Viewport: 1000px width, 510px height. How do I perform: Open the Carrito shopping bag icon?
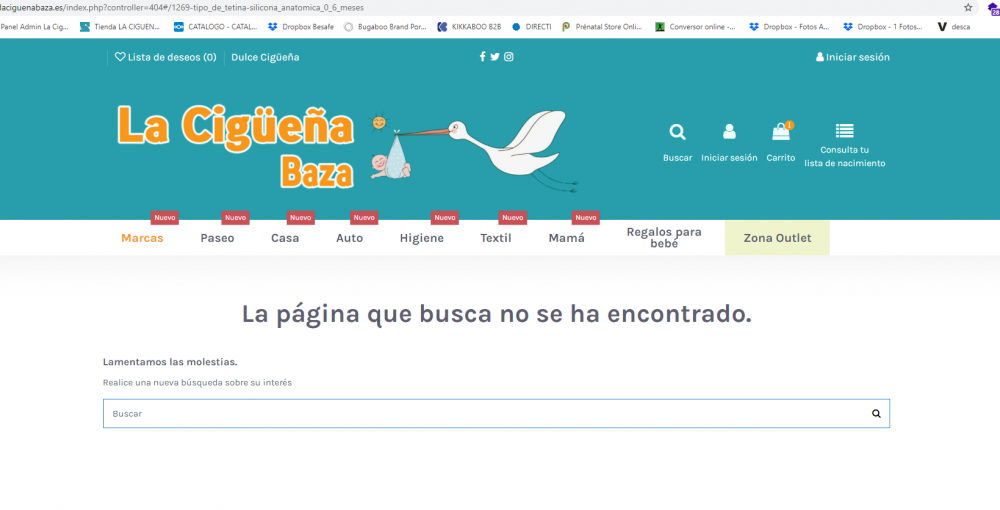[x=781, y=131]
